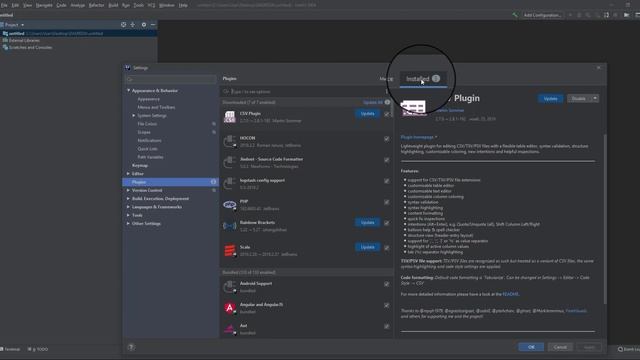This screenshot has width=640, height=360.
Task: Toggle the HOCON plugin checkbox
Action: (x=387, y=139)
